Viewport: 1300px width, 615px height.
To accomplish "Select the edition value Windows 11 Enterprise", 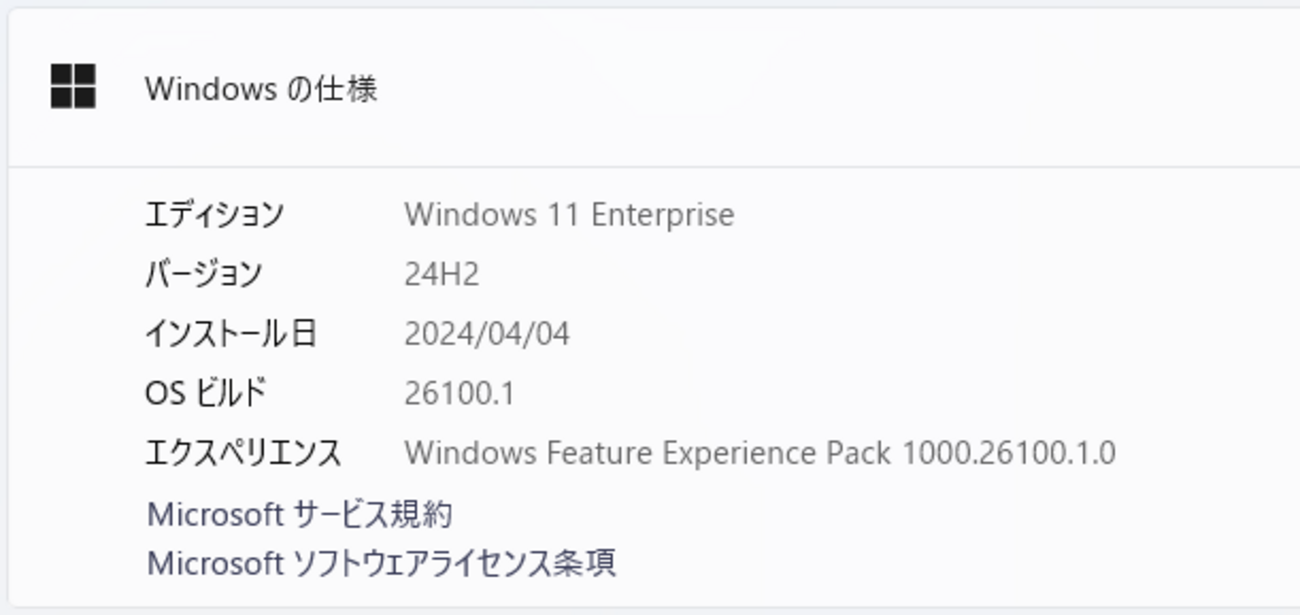I will (568, 214).
